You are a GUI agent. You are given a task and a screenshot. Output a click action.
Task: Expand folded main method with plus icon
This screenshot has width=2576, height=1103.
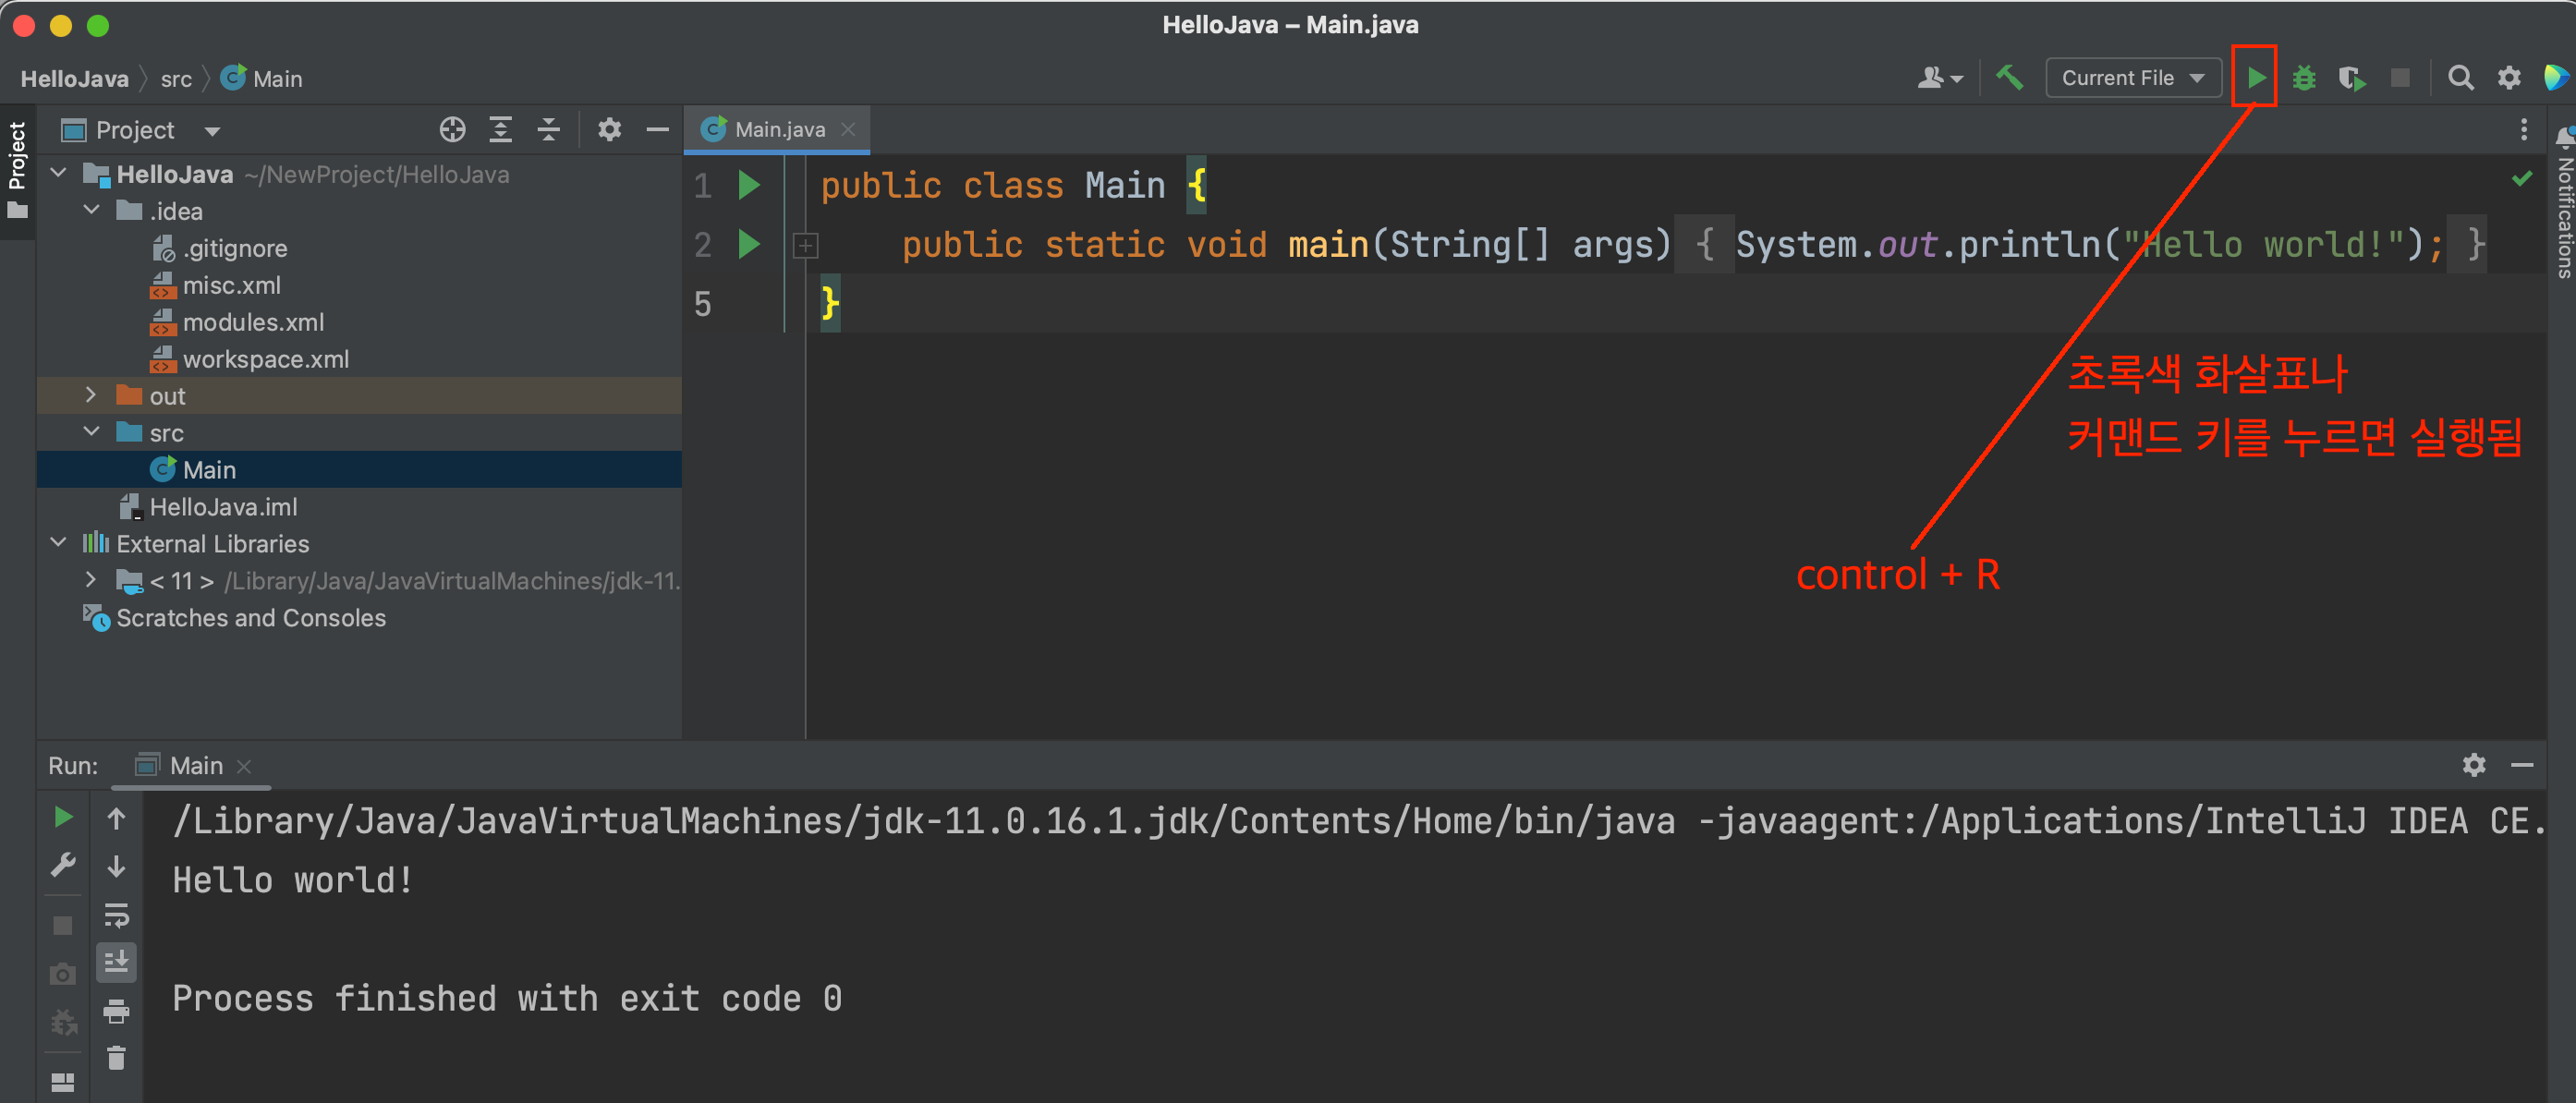click(805, 245)
